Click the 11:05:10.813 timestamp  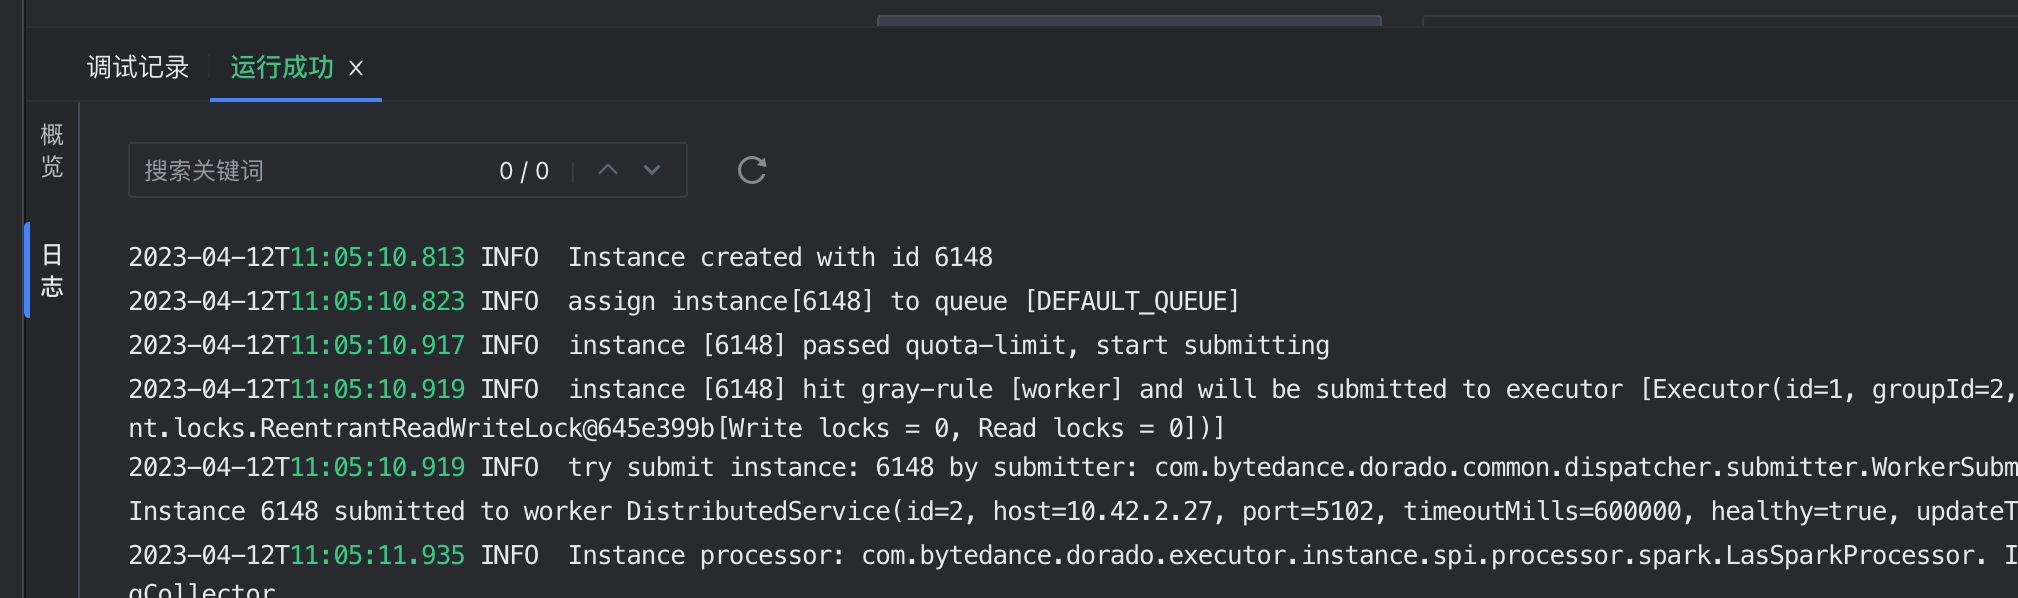point(378,258)
